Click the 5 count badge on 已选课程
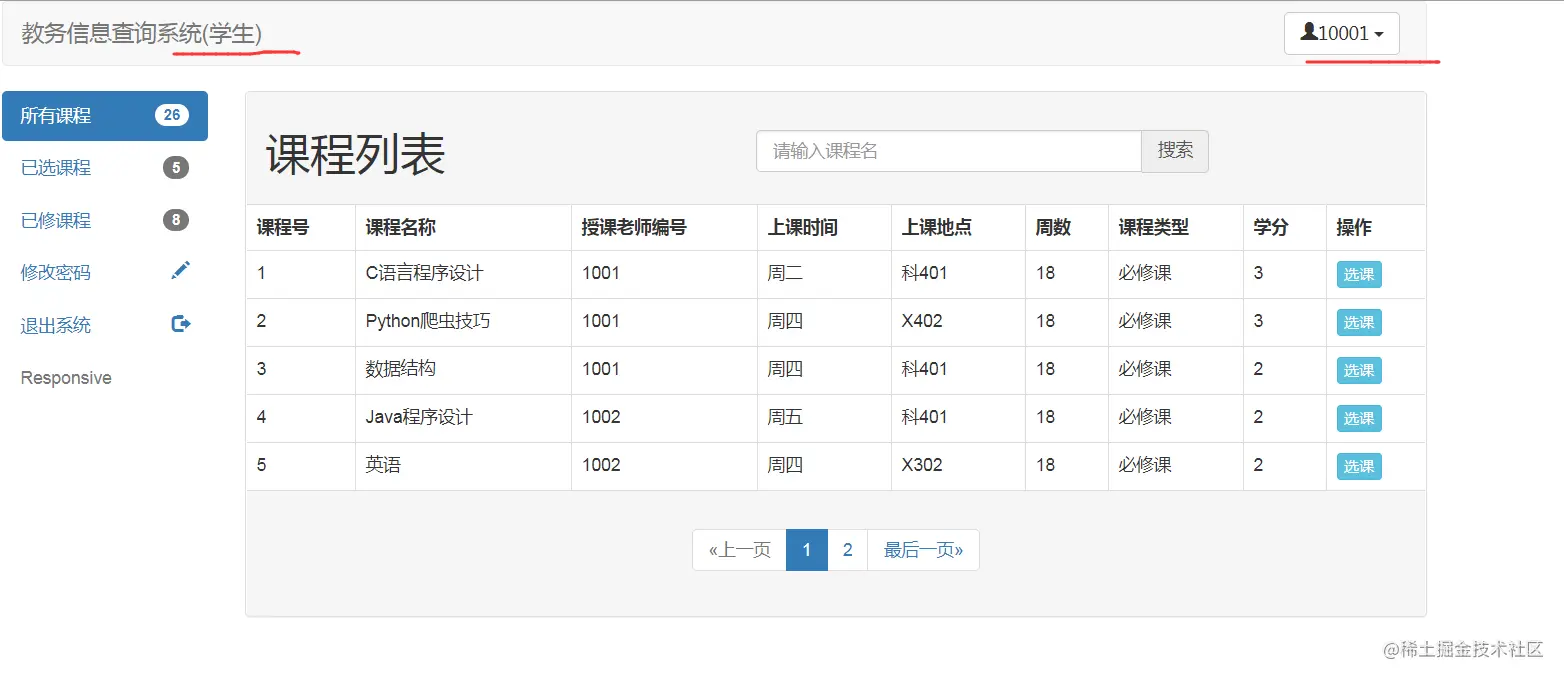 (176, 168)
